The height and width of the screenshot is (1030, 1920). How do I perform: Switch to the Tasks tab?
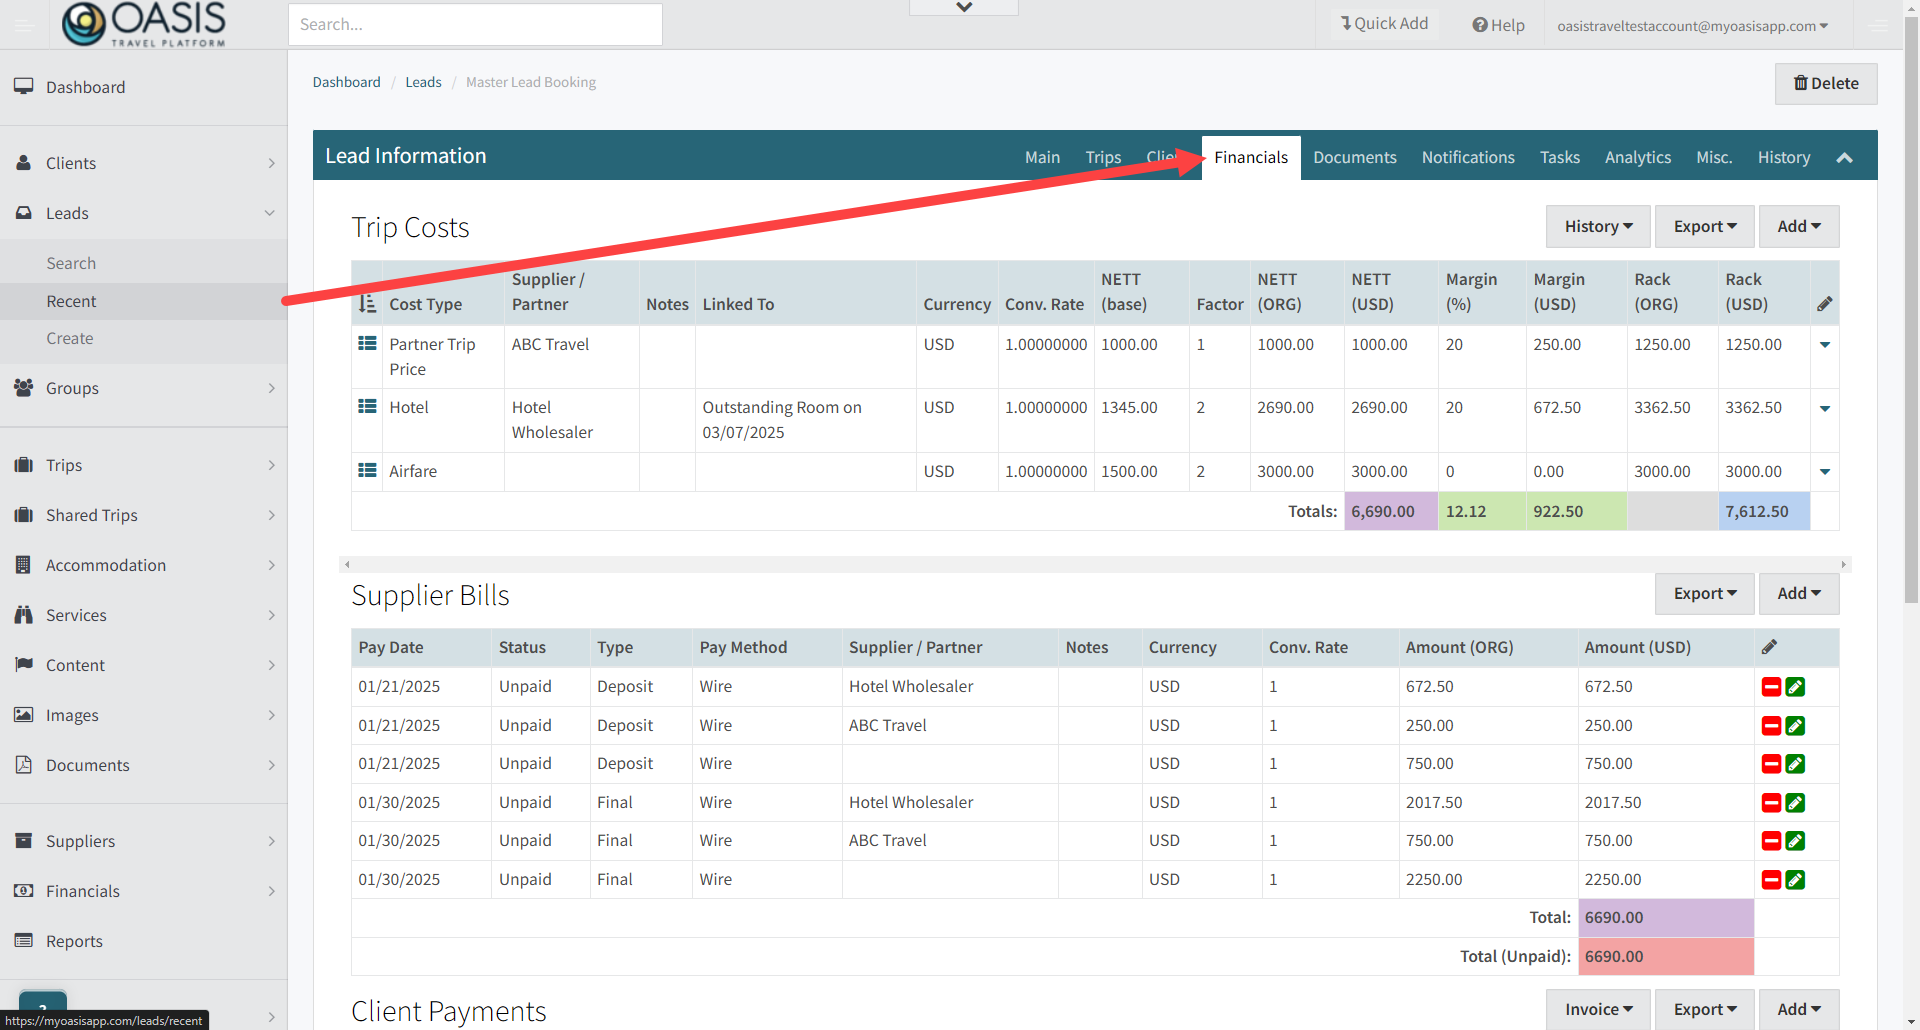(1560, 157)
